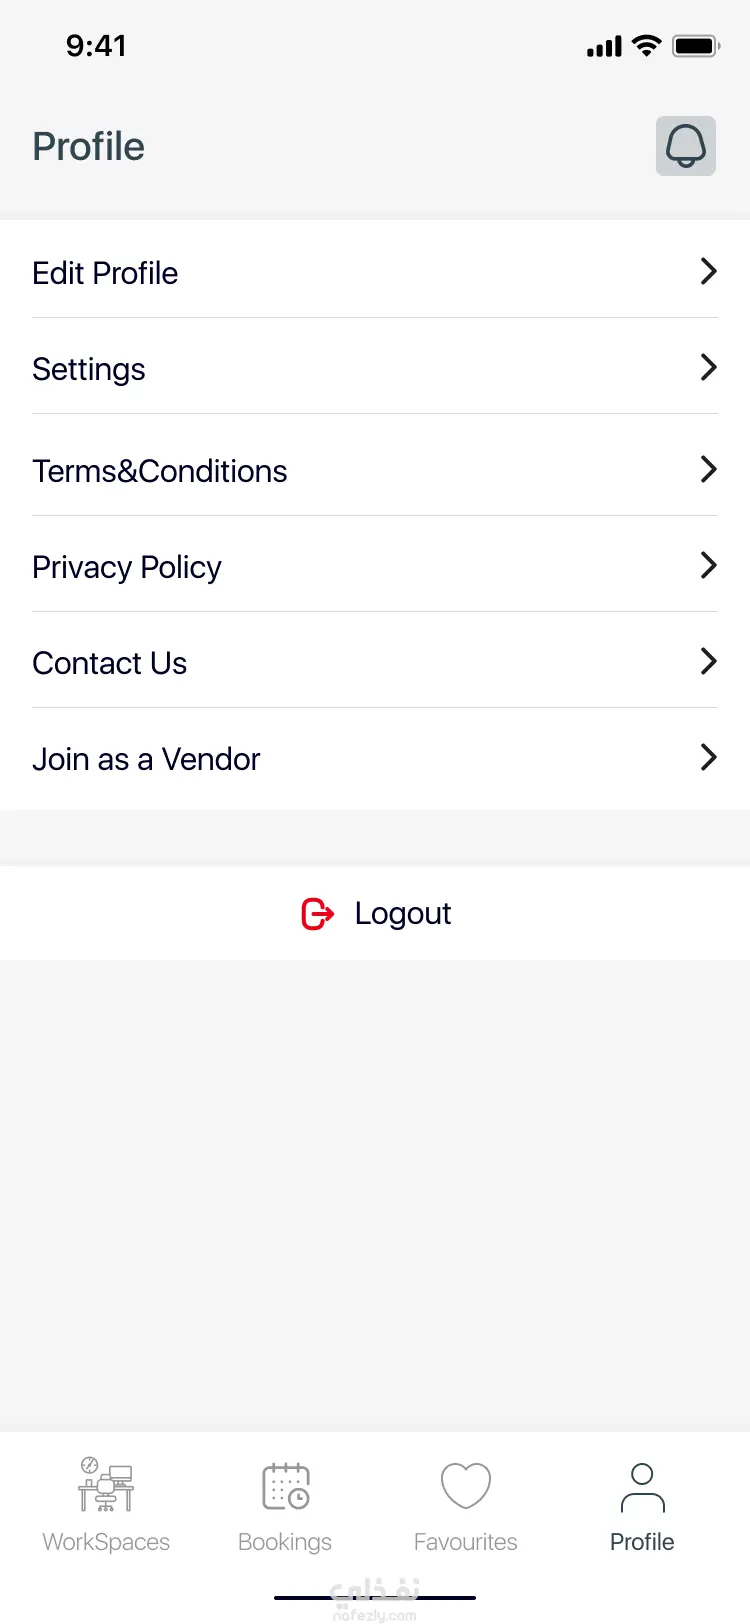Tap the WorkSpaces desk icon
The width and height of the screenshot is (750, 1624).
106,1484
